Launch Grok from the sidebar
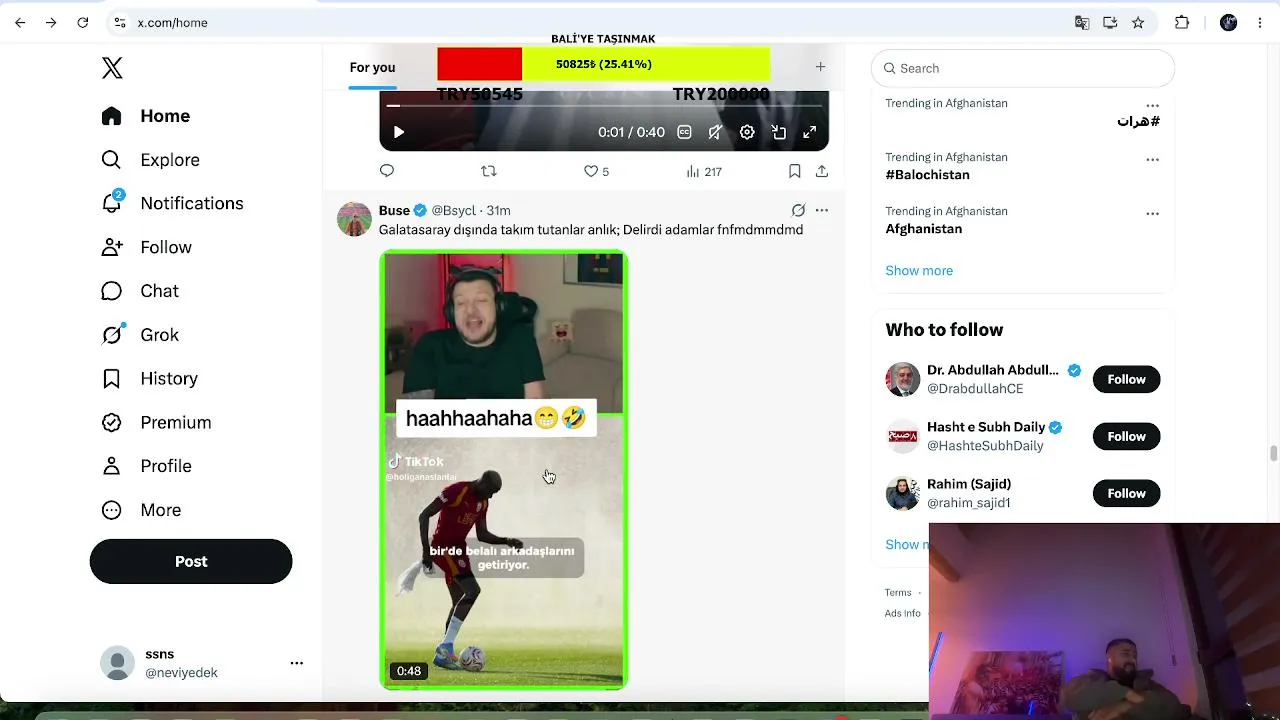The width and height of the screenshot is (1280, 720). [x=140, y=335]
